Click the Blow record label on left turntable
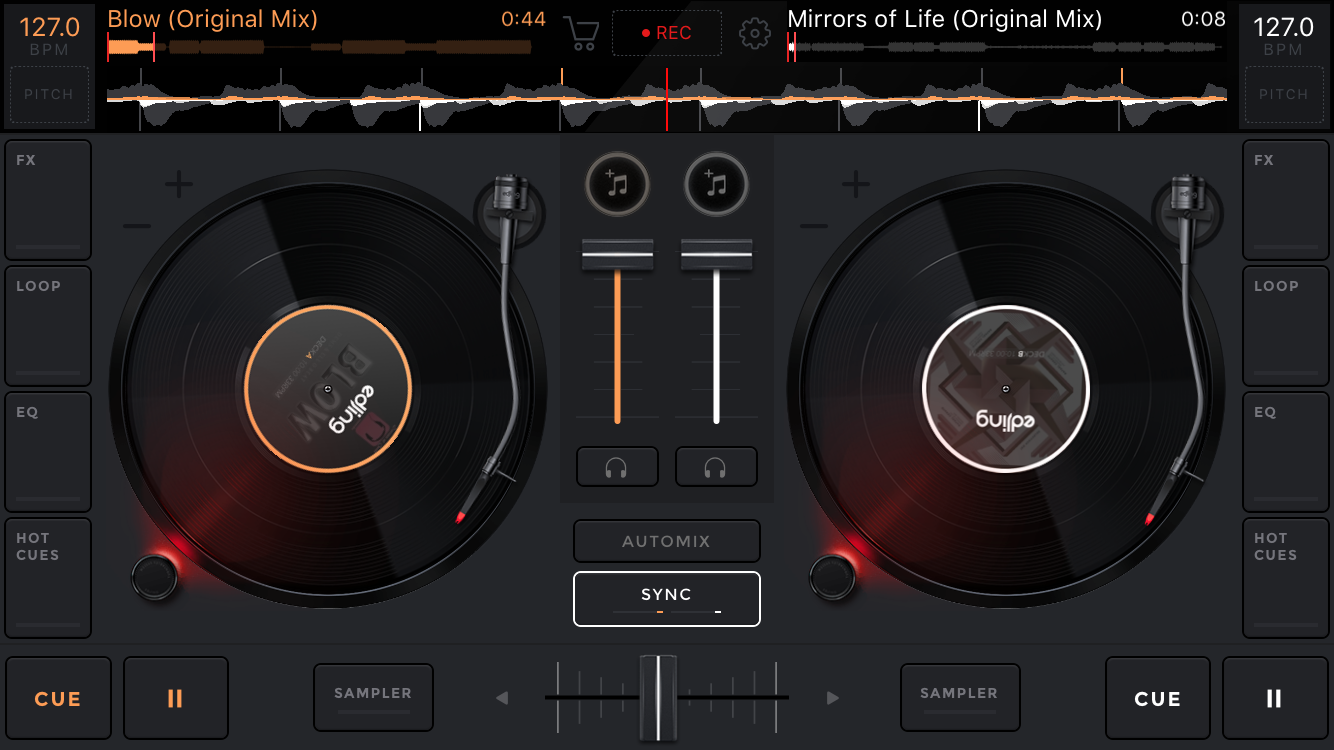 pyautogui.click(x=328, y=388)
